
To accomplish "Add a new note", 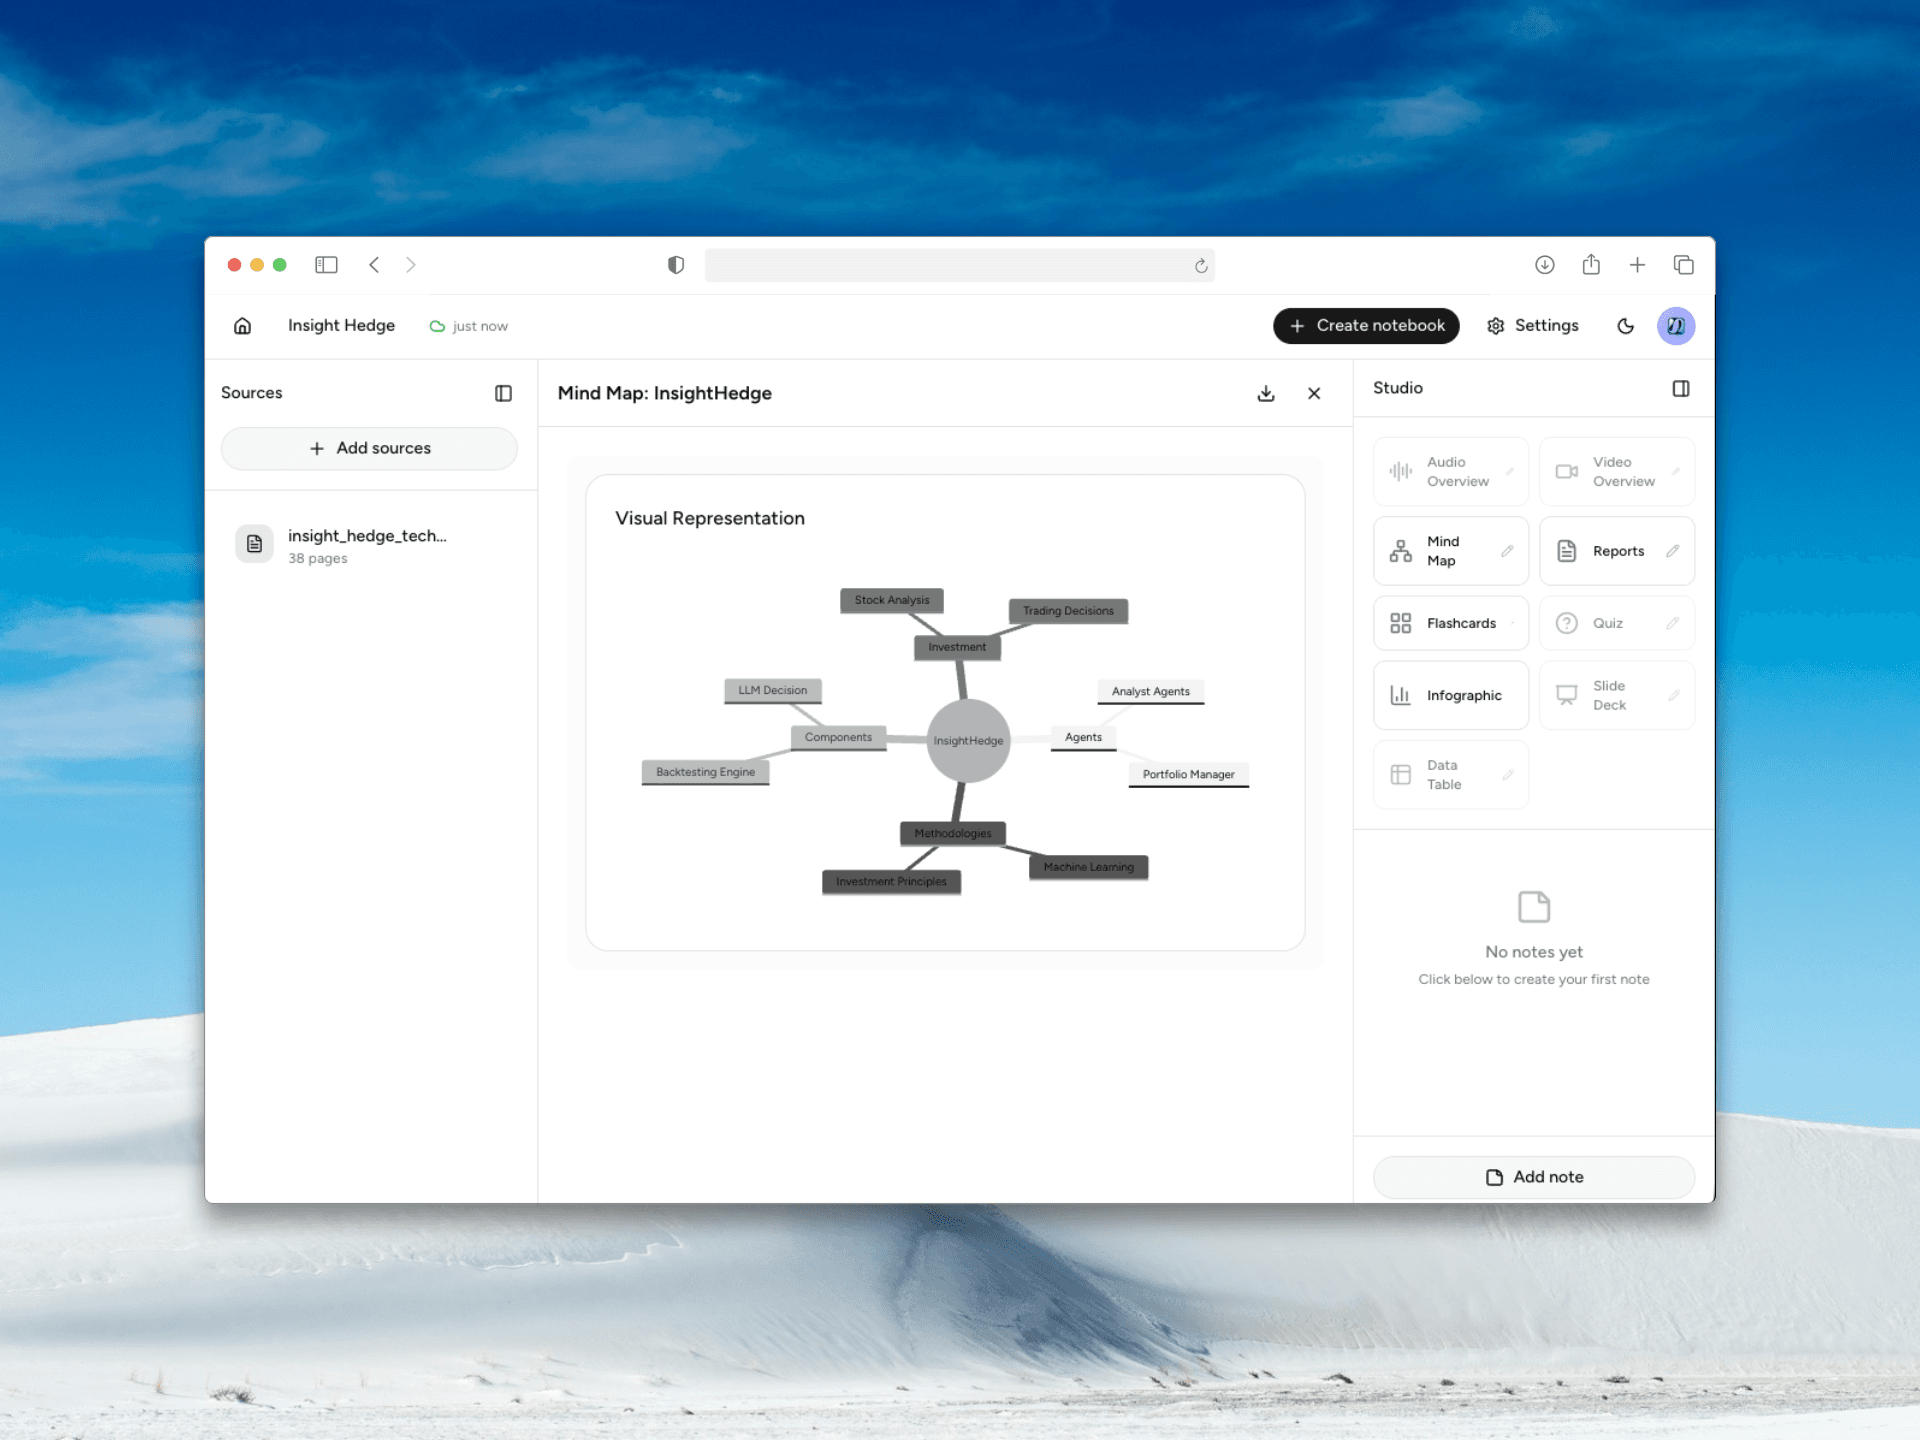I will (x=1533, y=1177).
